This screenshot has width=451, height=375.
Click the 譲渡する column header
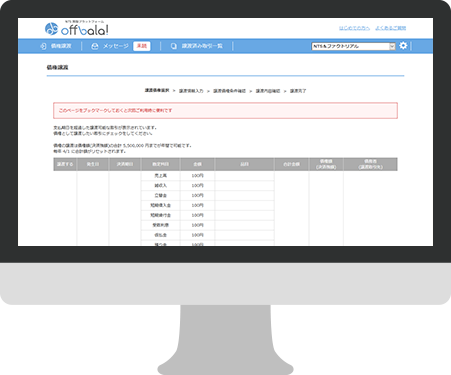click(65, 164)
